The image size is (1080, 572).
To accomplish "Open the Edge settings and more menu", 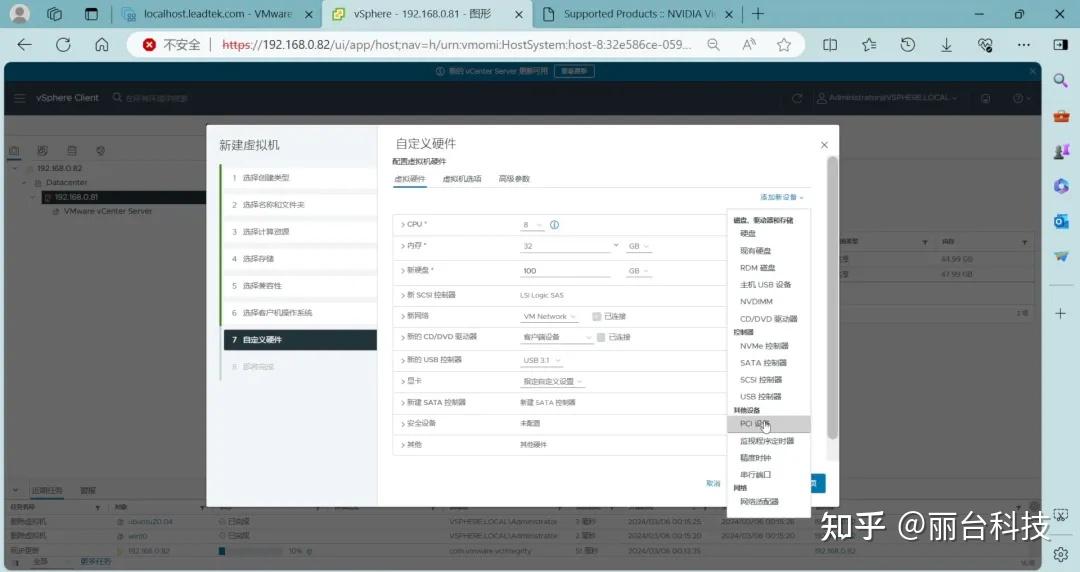I will point(1024,45).
